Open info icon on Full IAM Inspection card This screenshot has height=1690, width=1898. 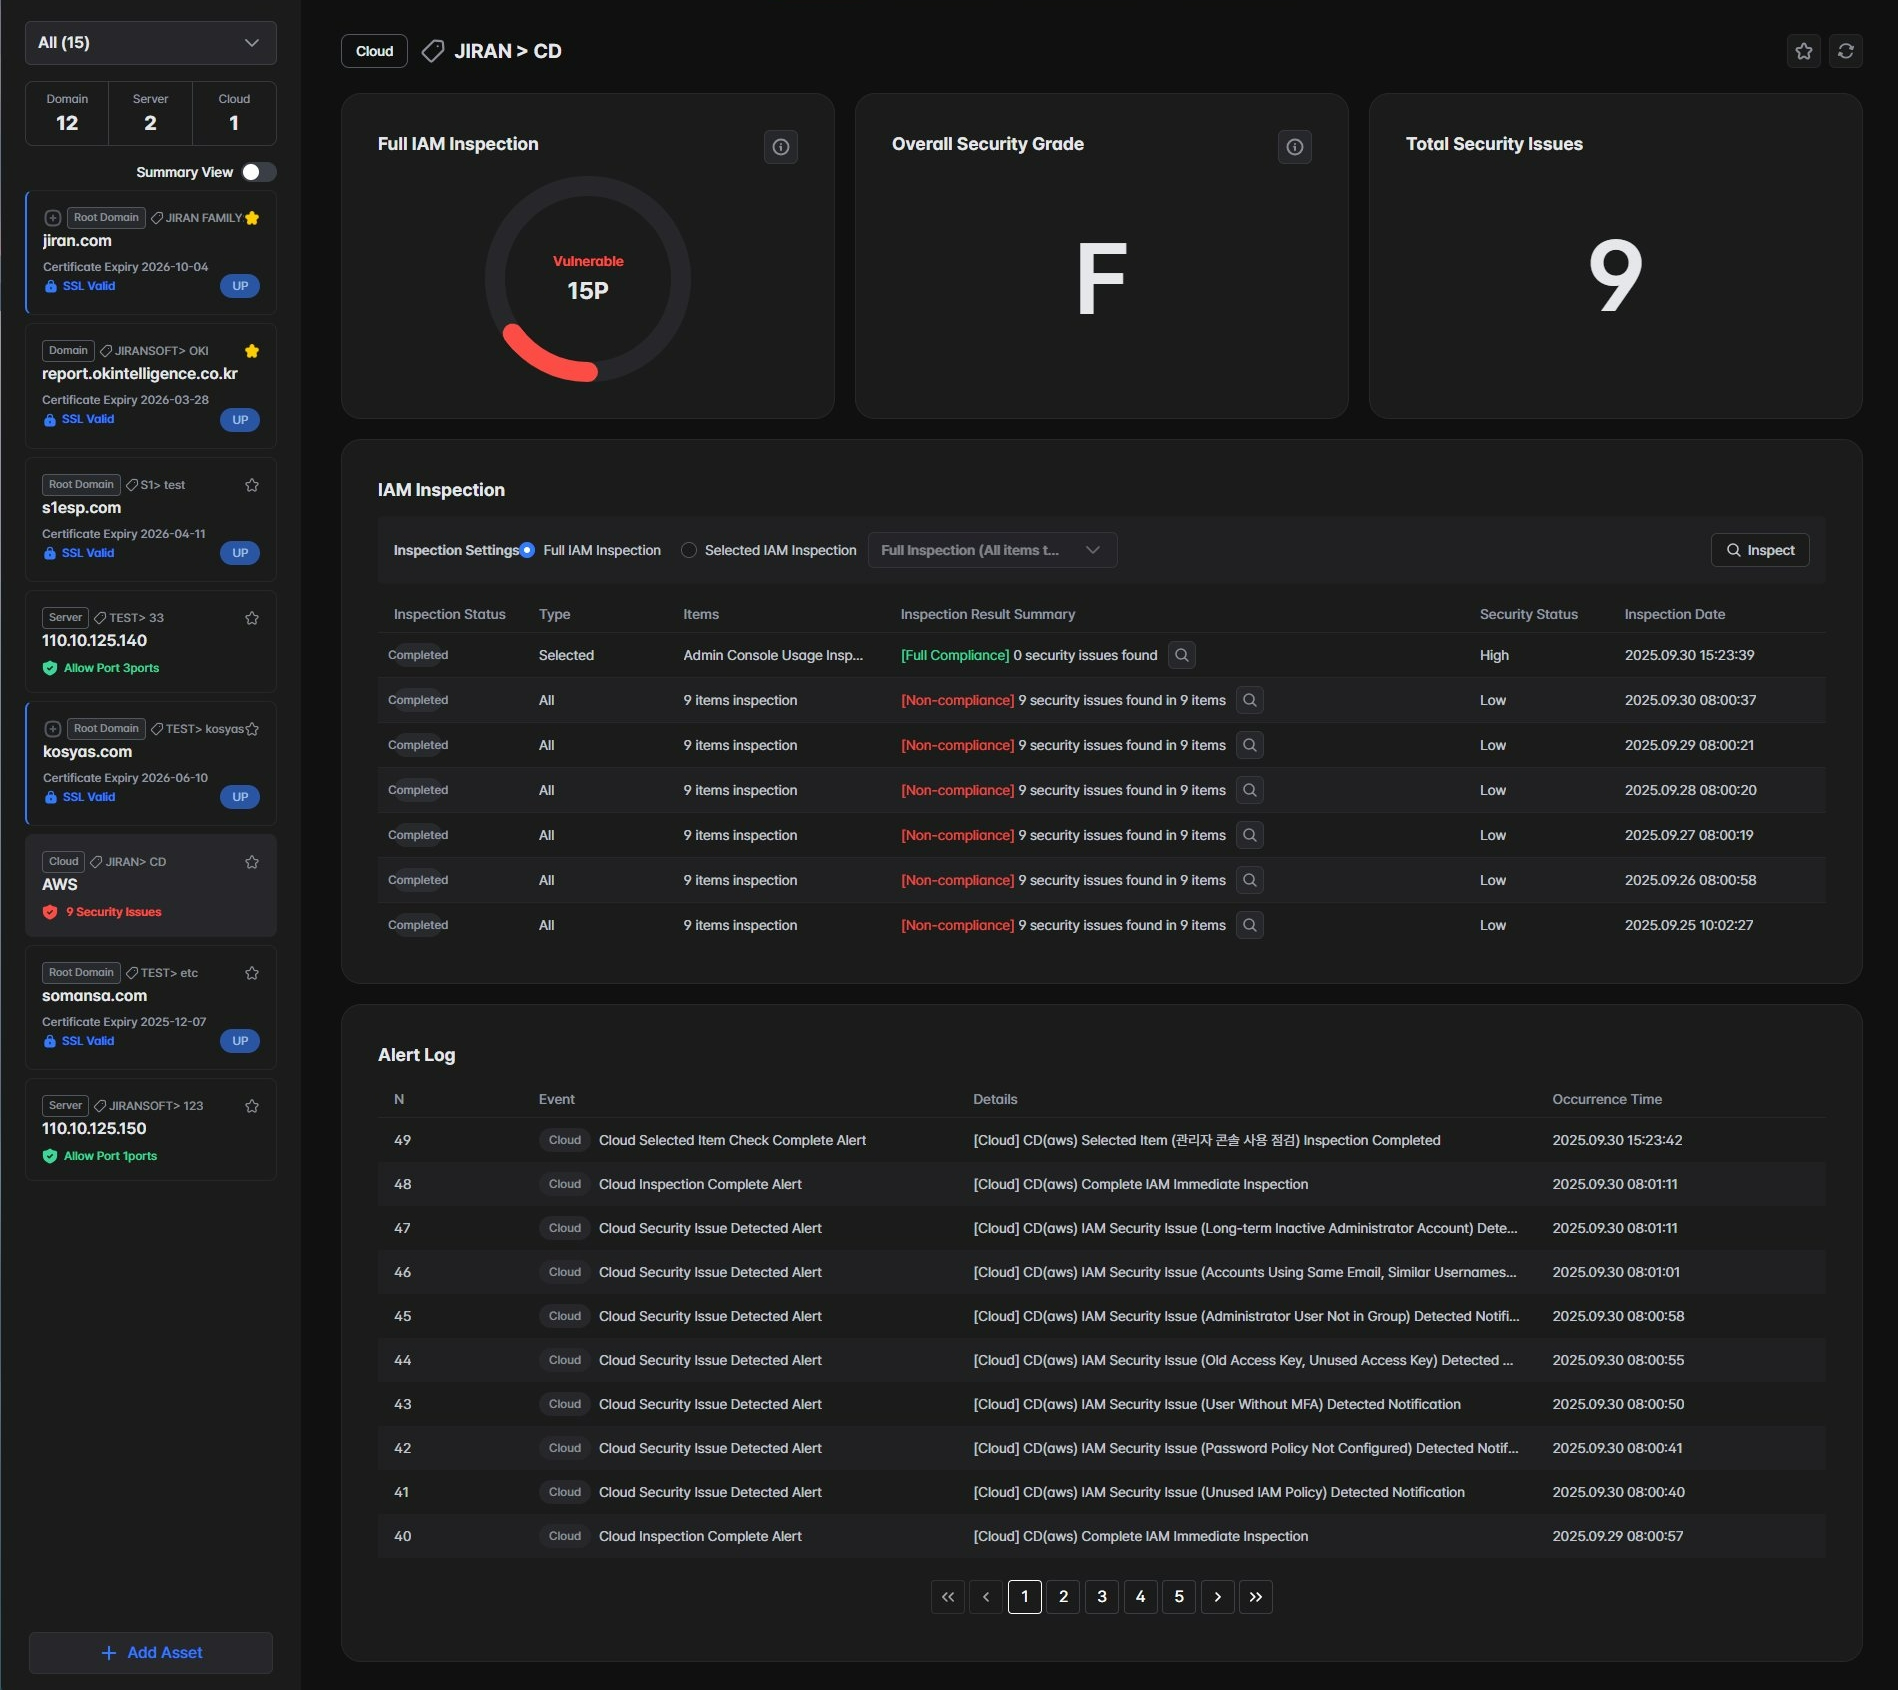point(781,147)
